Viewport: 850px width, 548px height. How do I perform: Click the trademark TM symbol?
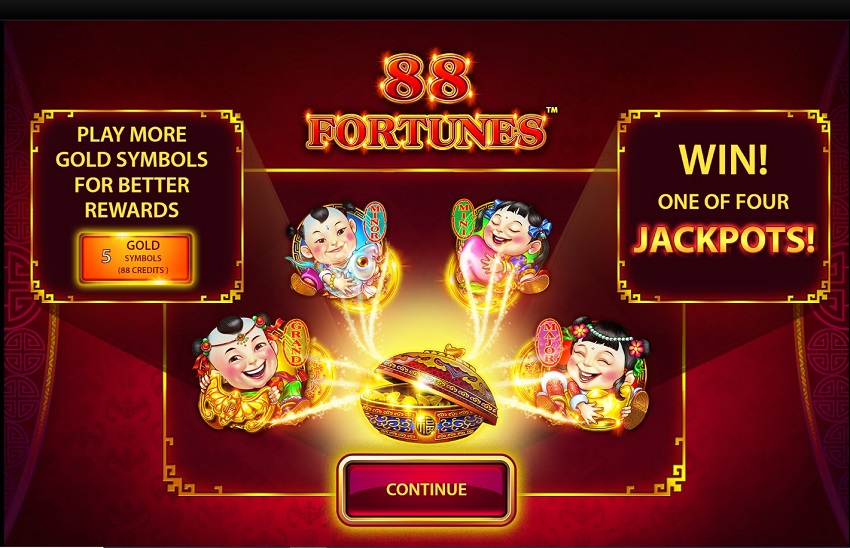tap(551, 110)
